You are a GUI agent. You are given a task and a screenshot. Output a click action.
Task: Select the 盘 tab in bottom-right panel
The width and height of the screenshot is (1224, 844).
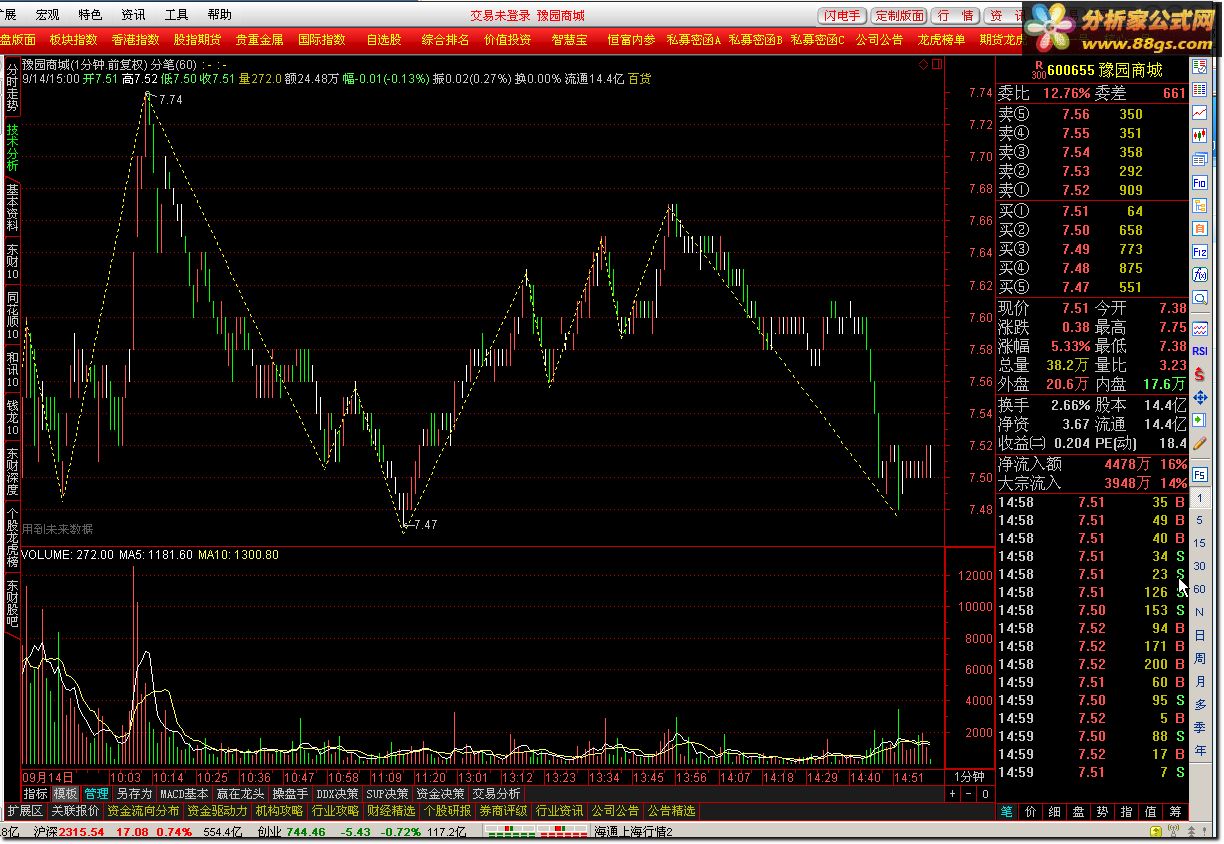tap(1078, 812)
